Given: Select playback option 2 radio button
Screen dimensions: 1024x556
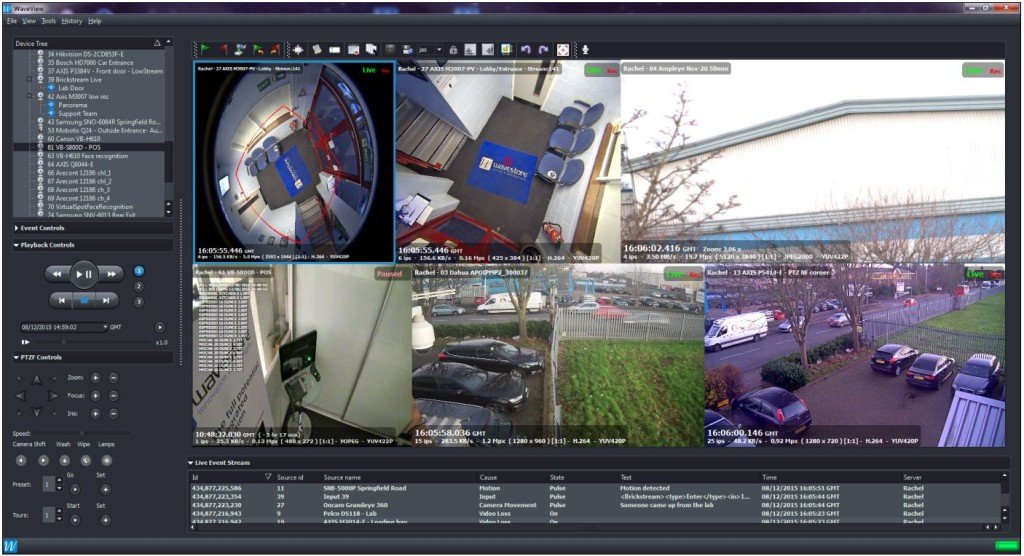Looking at the screenshot, I should pyautogui.click(x=139, y=286).
